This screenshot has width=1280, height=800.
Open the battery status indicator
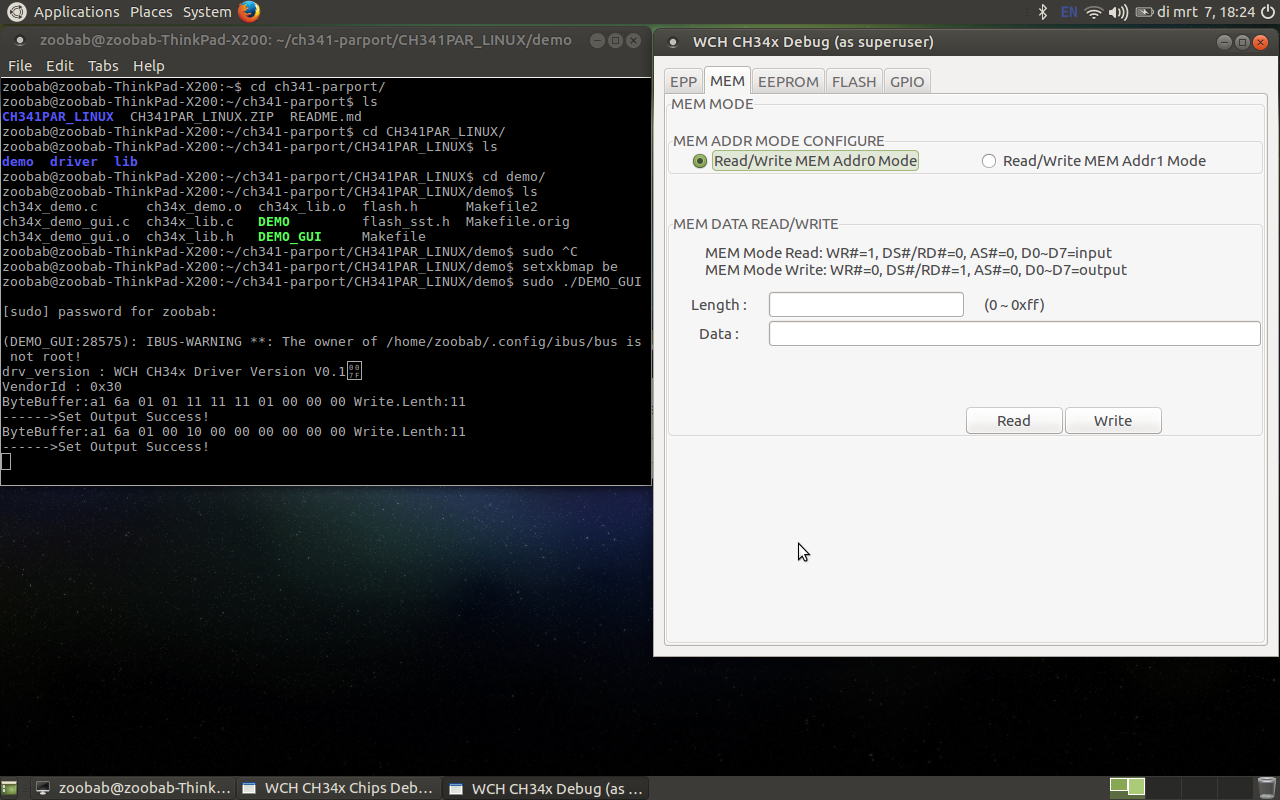click(x=1143, y=12)
